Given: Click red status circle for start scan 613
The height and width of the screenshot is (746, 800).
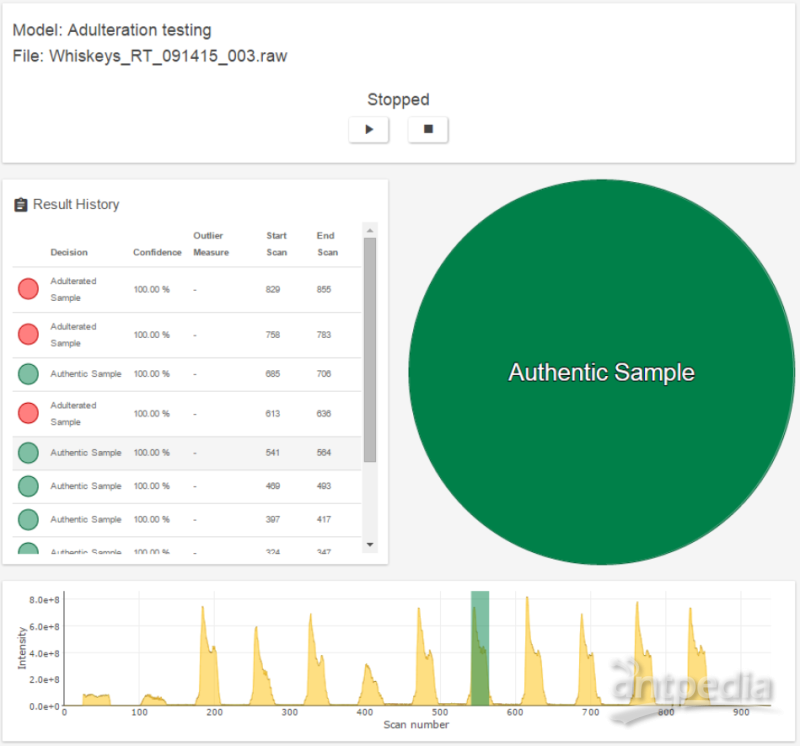Looking at the screenshot, I should point(28,414).
